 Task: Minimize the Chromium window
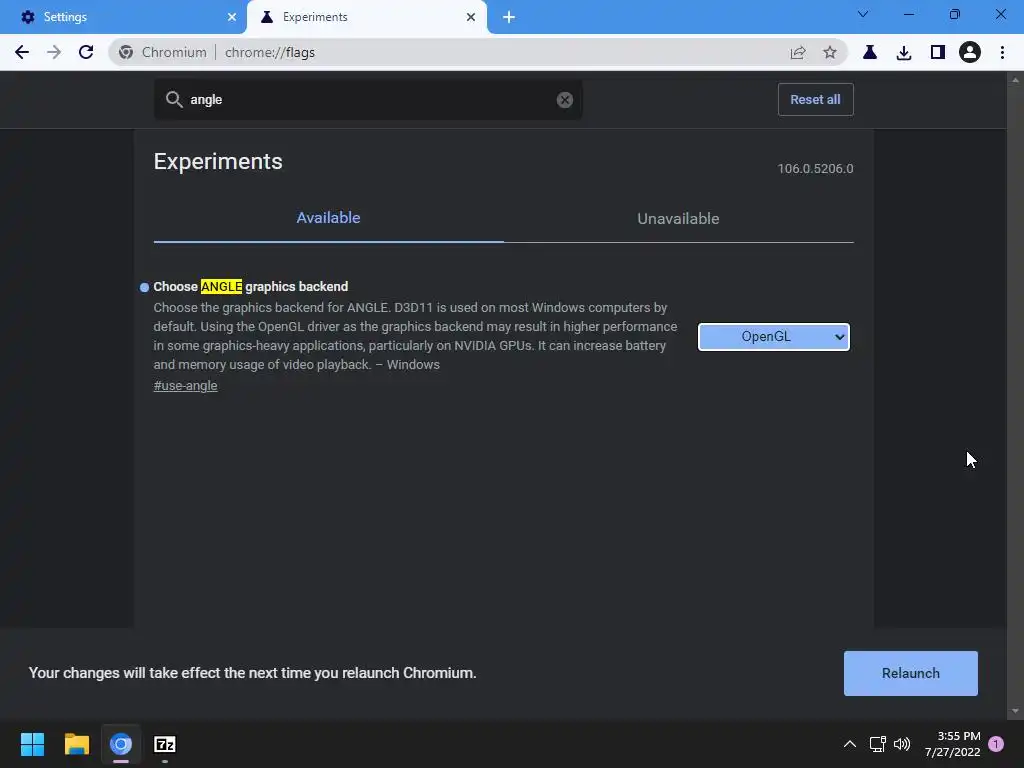point(908,14)
